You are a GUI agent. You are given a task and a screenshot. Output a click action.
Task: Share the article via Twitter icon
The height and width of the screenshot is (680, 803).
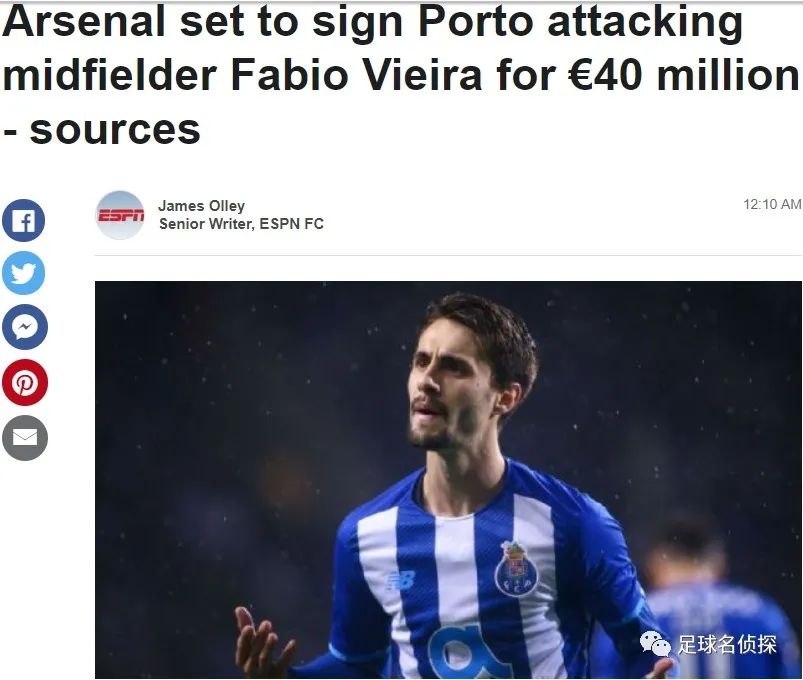24,273
